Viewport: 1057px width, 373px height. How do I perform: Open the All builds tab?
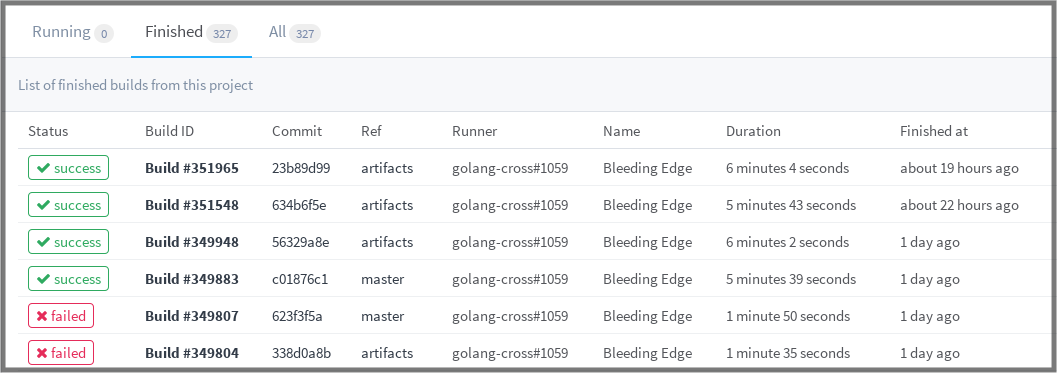coord(294,32)
